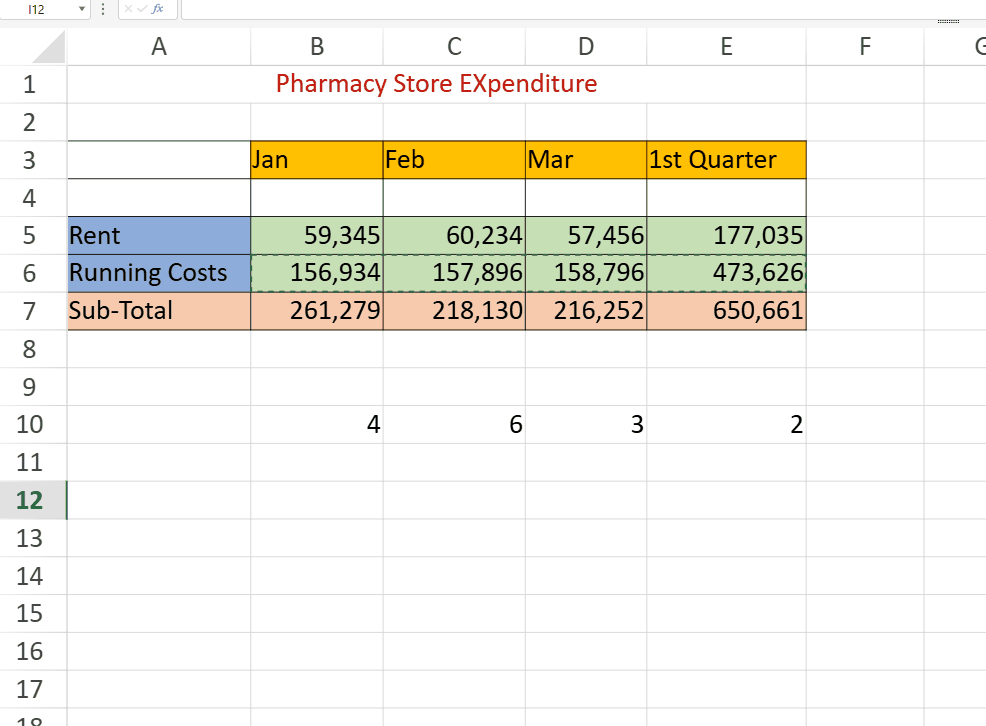Viewport: 986px width, 726px height.
Task: Select the cell with 261,279
Action: coord(317,311)
